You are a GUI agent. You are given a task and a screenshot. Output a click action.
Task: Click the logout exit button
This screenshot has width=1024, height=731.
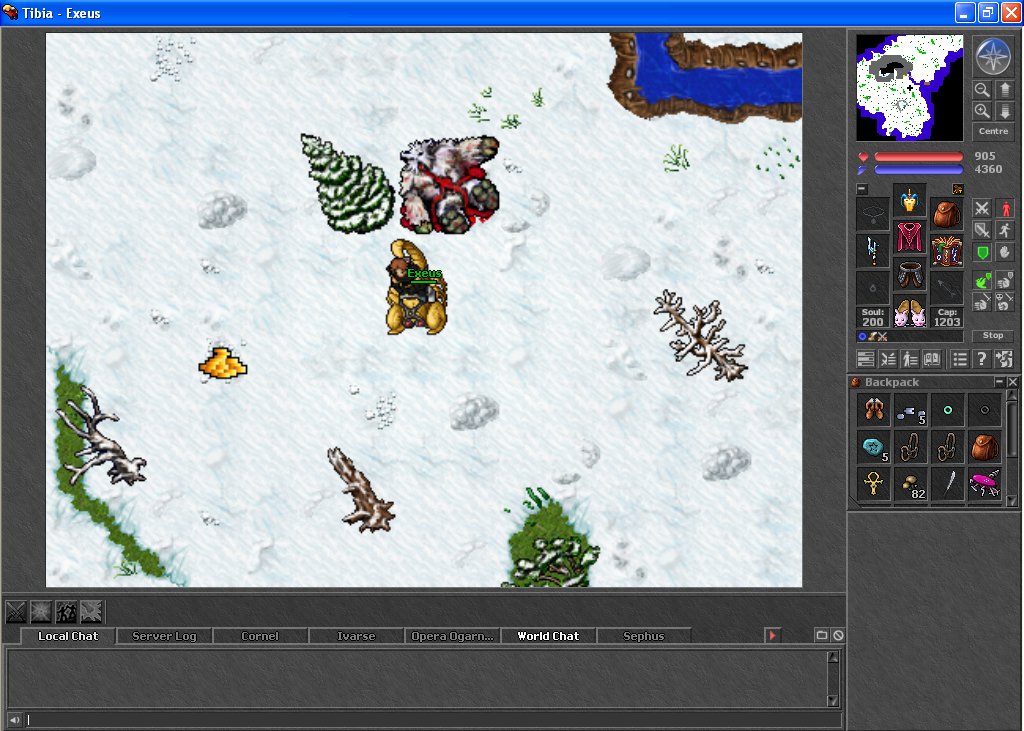[1004, 359]
